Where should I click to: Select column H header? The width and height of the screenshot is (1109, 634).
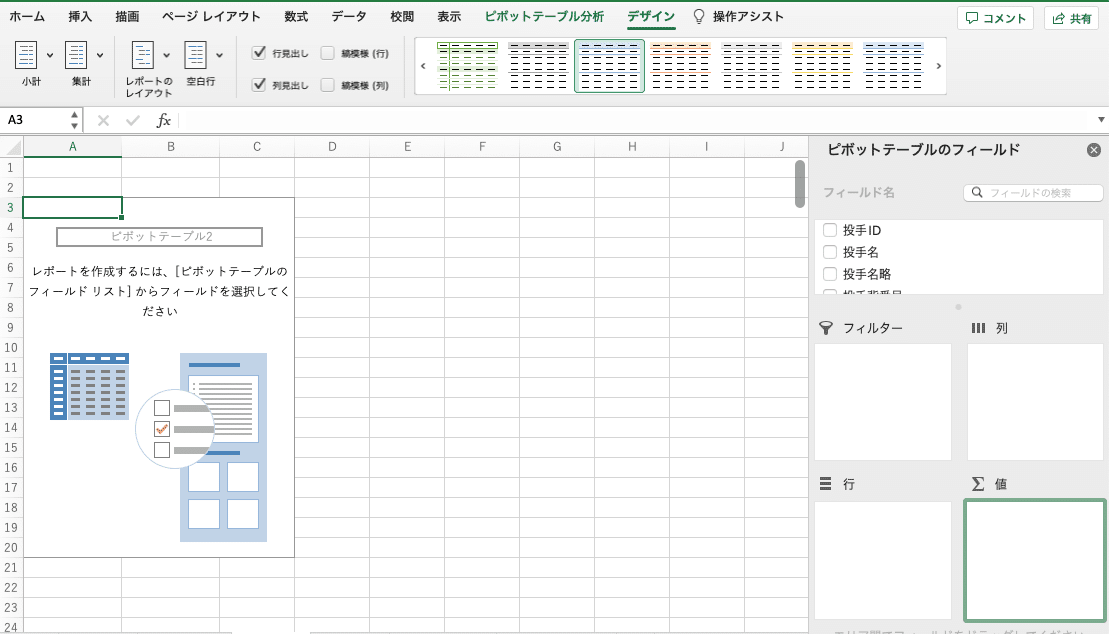click(632, 147)
